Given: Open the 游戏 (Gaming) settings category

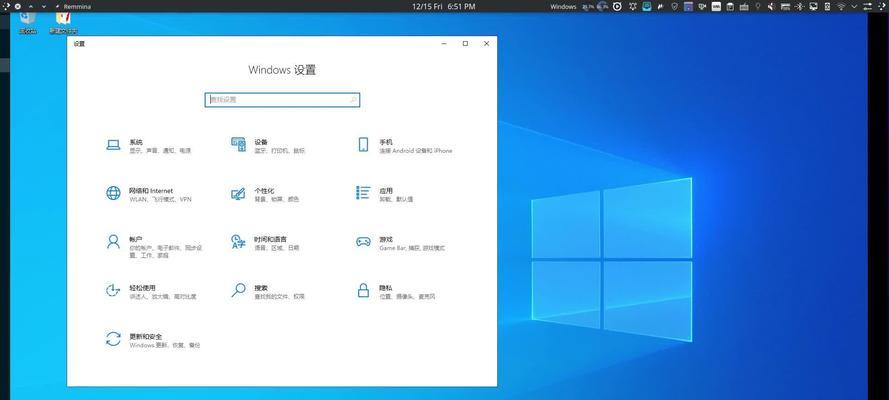Looking at the screenshot, I should point(400,243).
